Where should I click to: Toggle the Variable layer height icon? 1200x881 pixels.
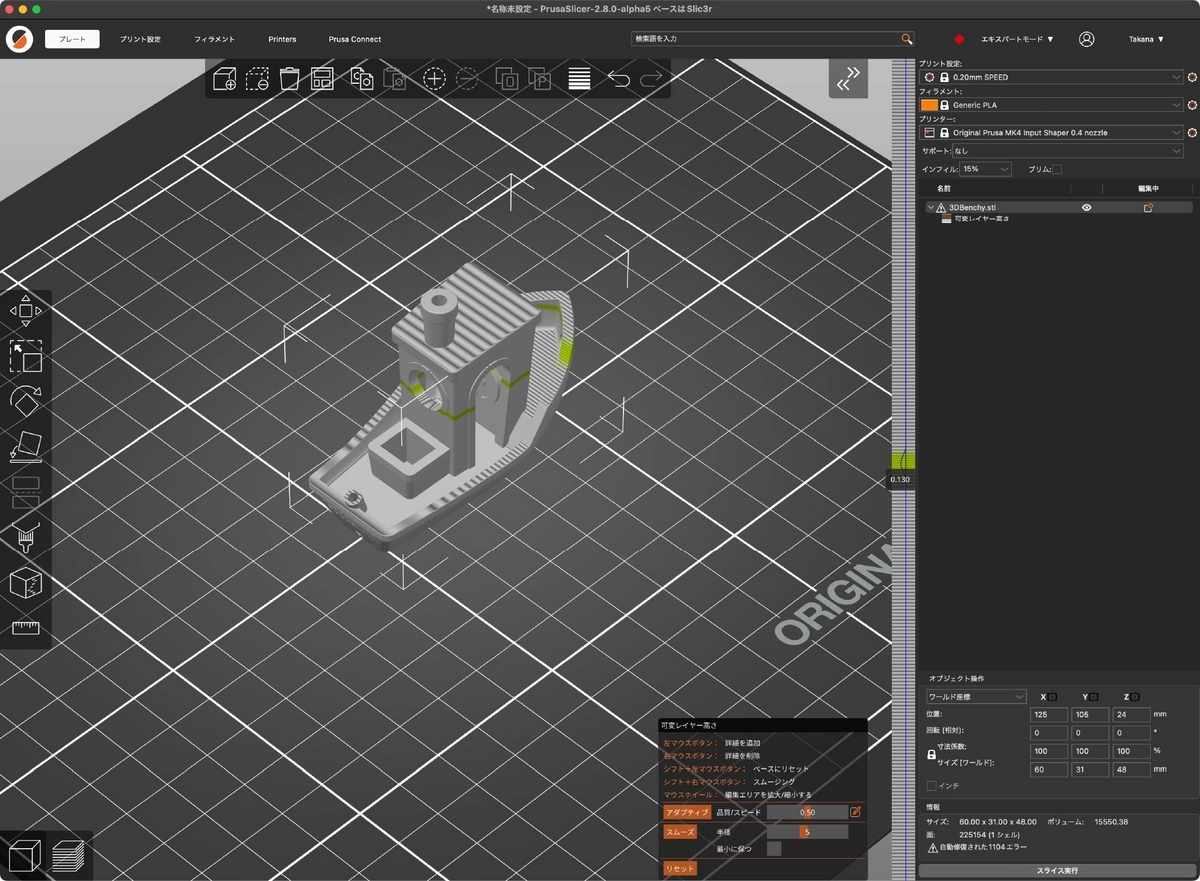pos(579,79)
